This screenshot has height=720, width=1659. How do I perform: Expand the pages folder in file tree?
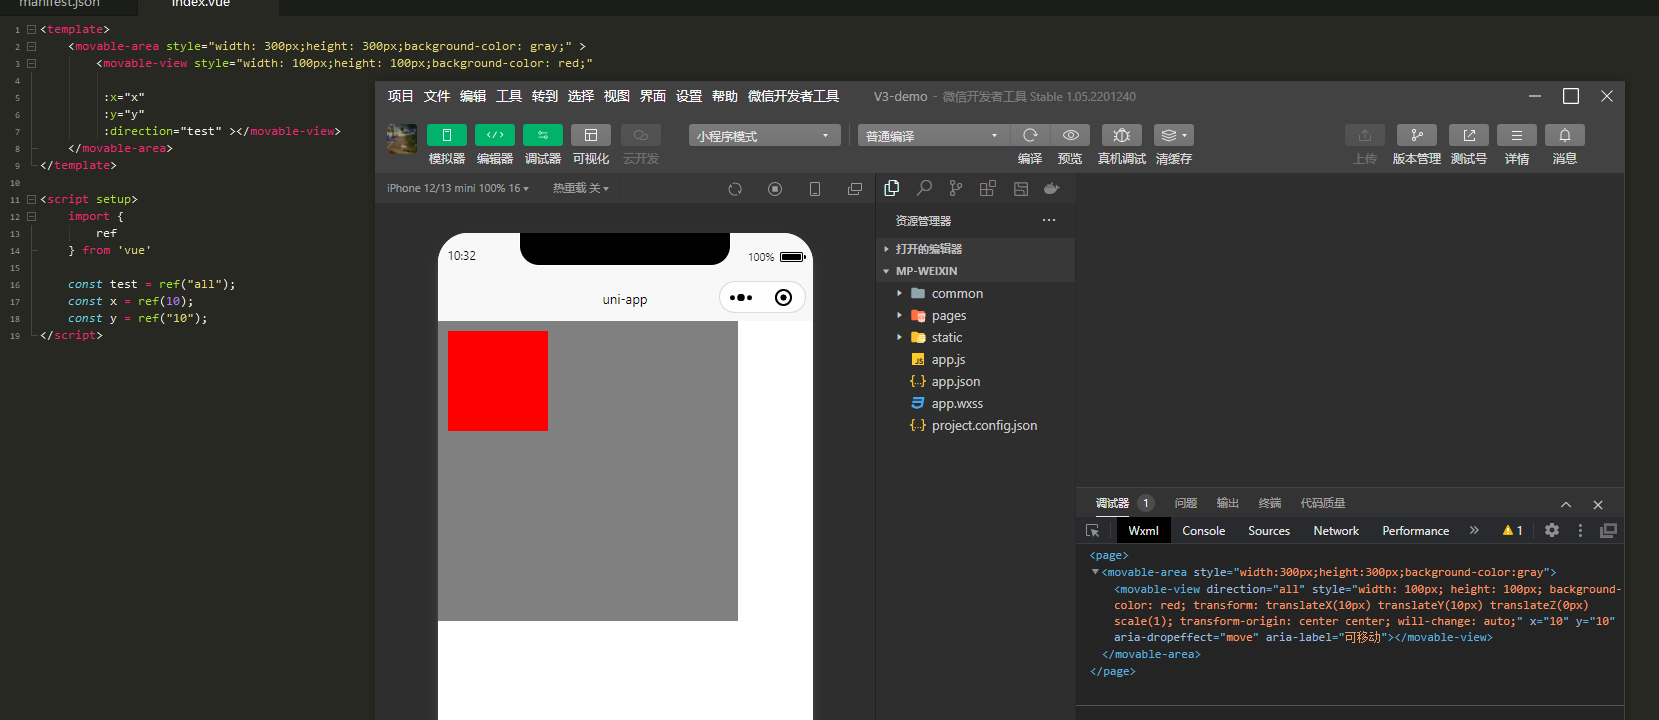[948, 316]
